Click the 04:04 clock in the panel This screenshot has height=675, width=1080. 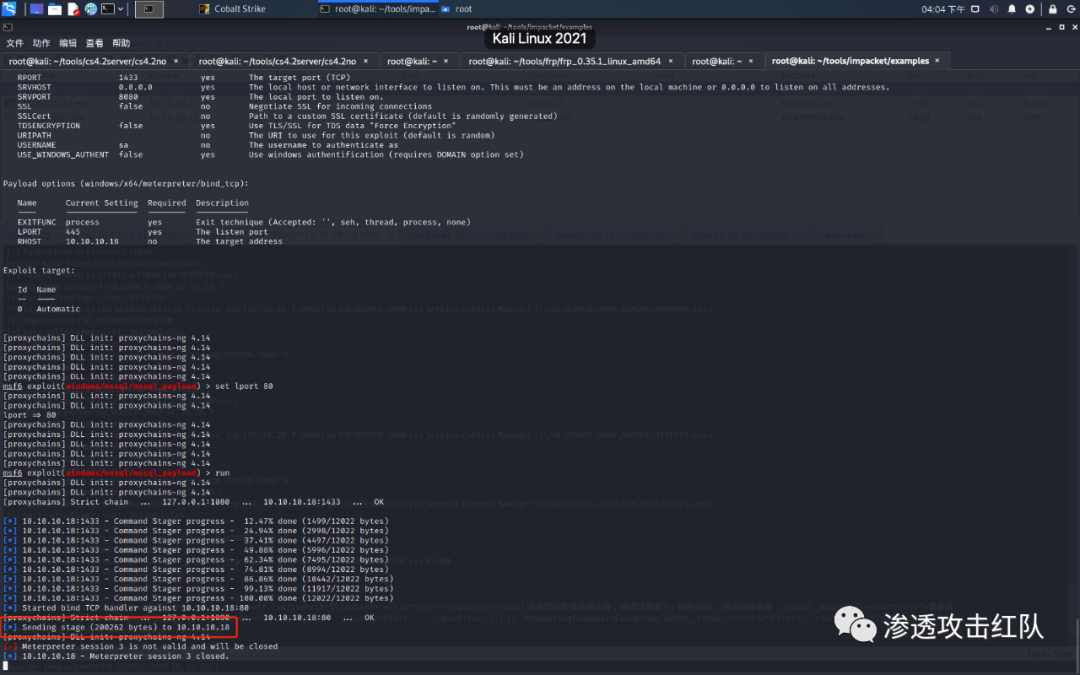(x=943, y=9)
